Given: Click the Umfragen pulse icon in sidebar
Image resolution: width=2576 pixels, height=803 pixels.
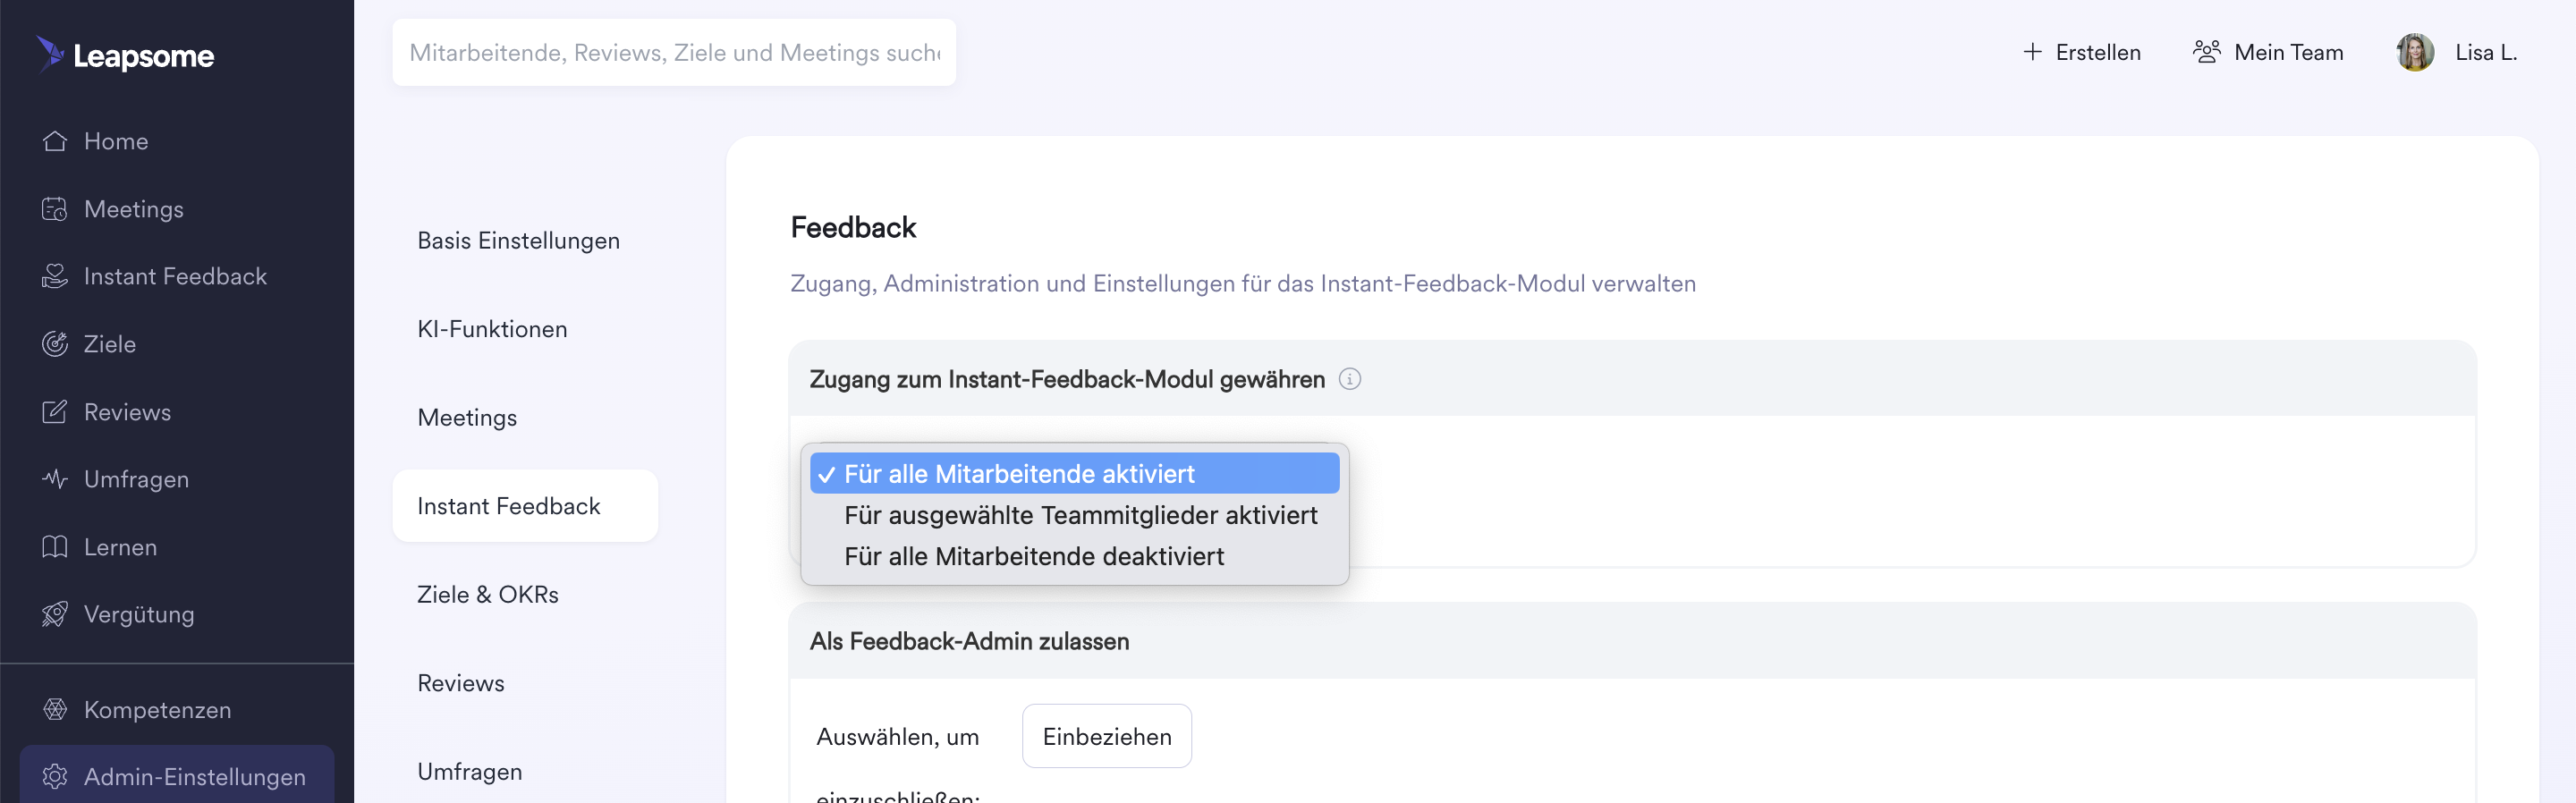Looking at the screenshot, I should point(55,479).
